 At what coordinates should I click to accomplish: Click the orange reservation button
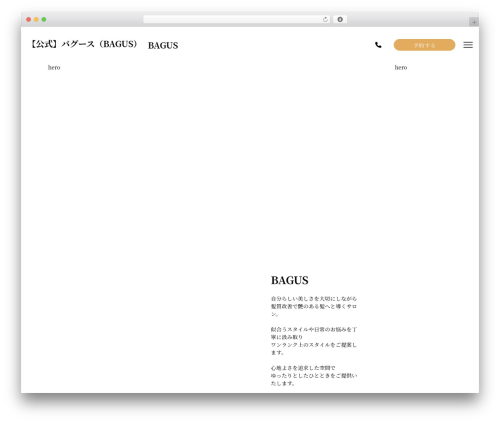424,45
